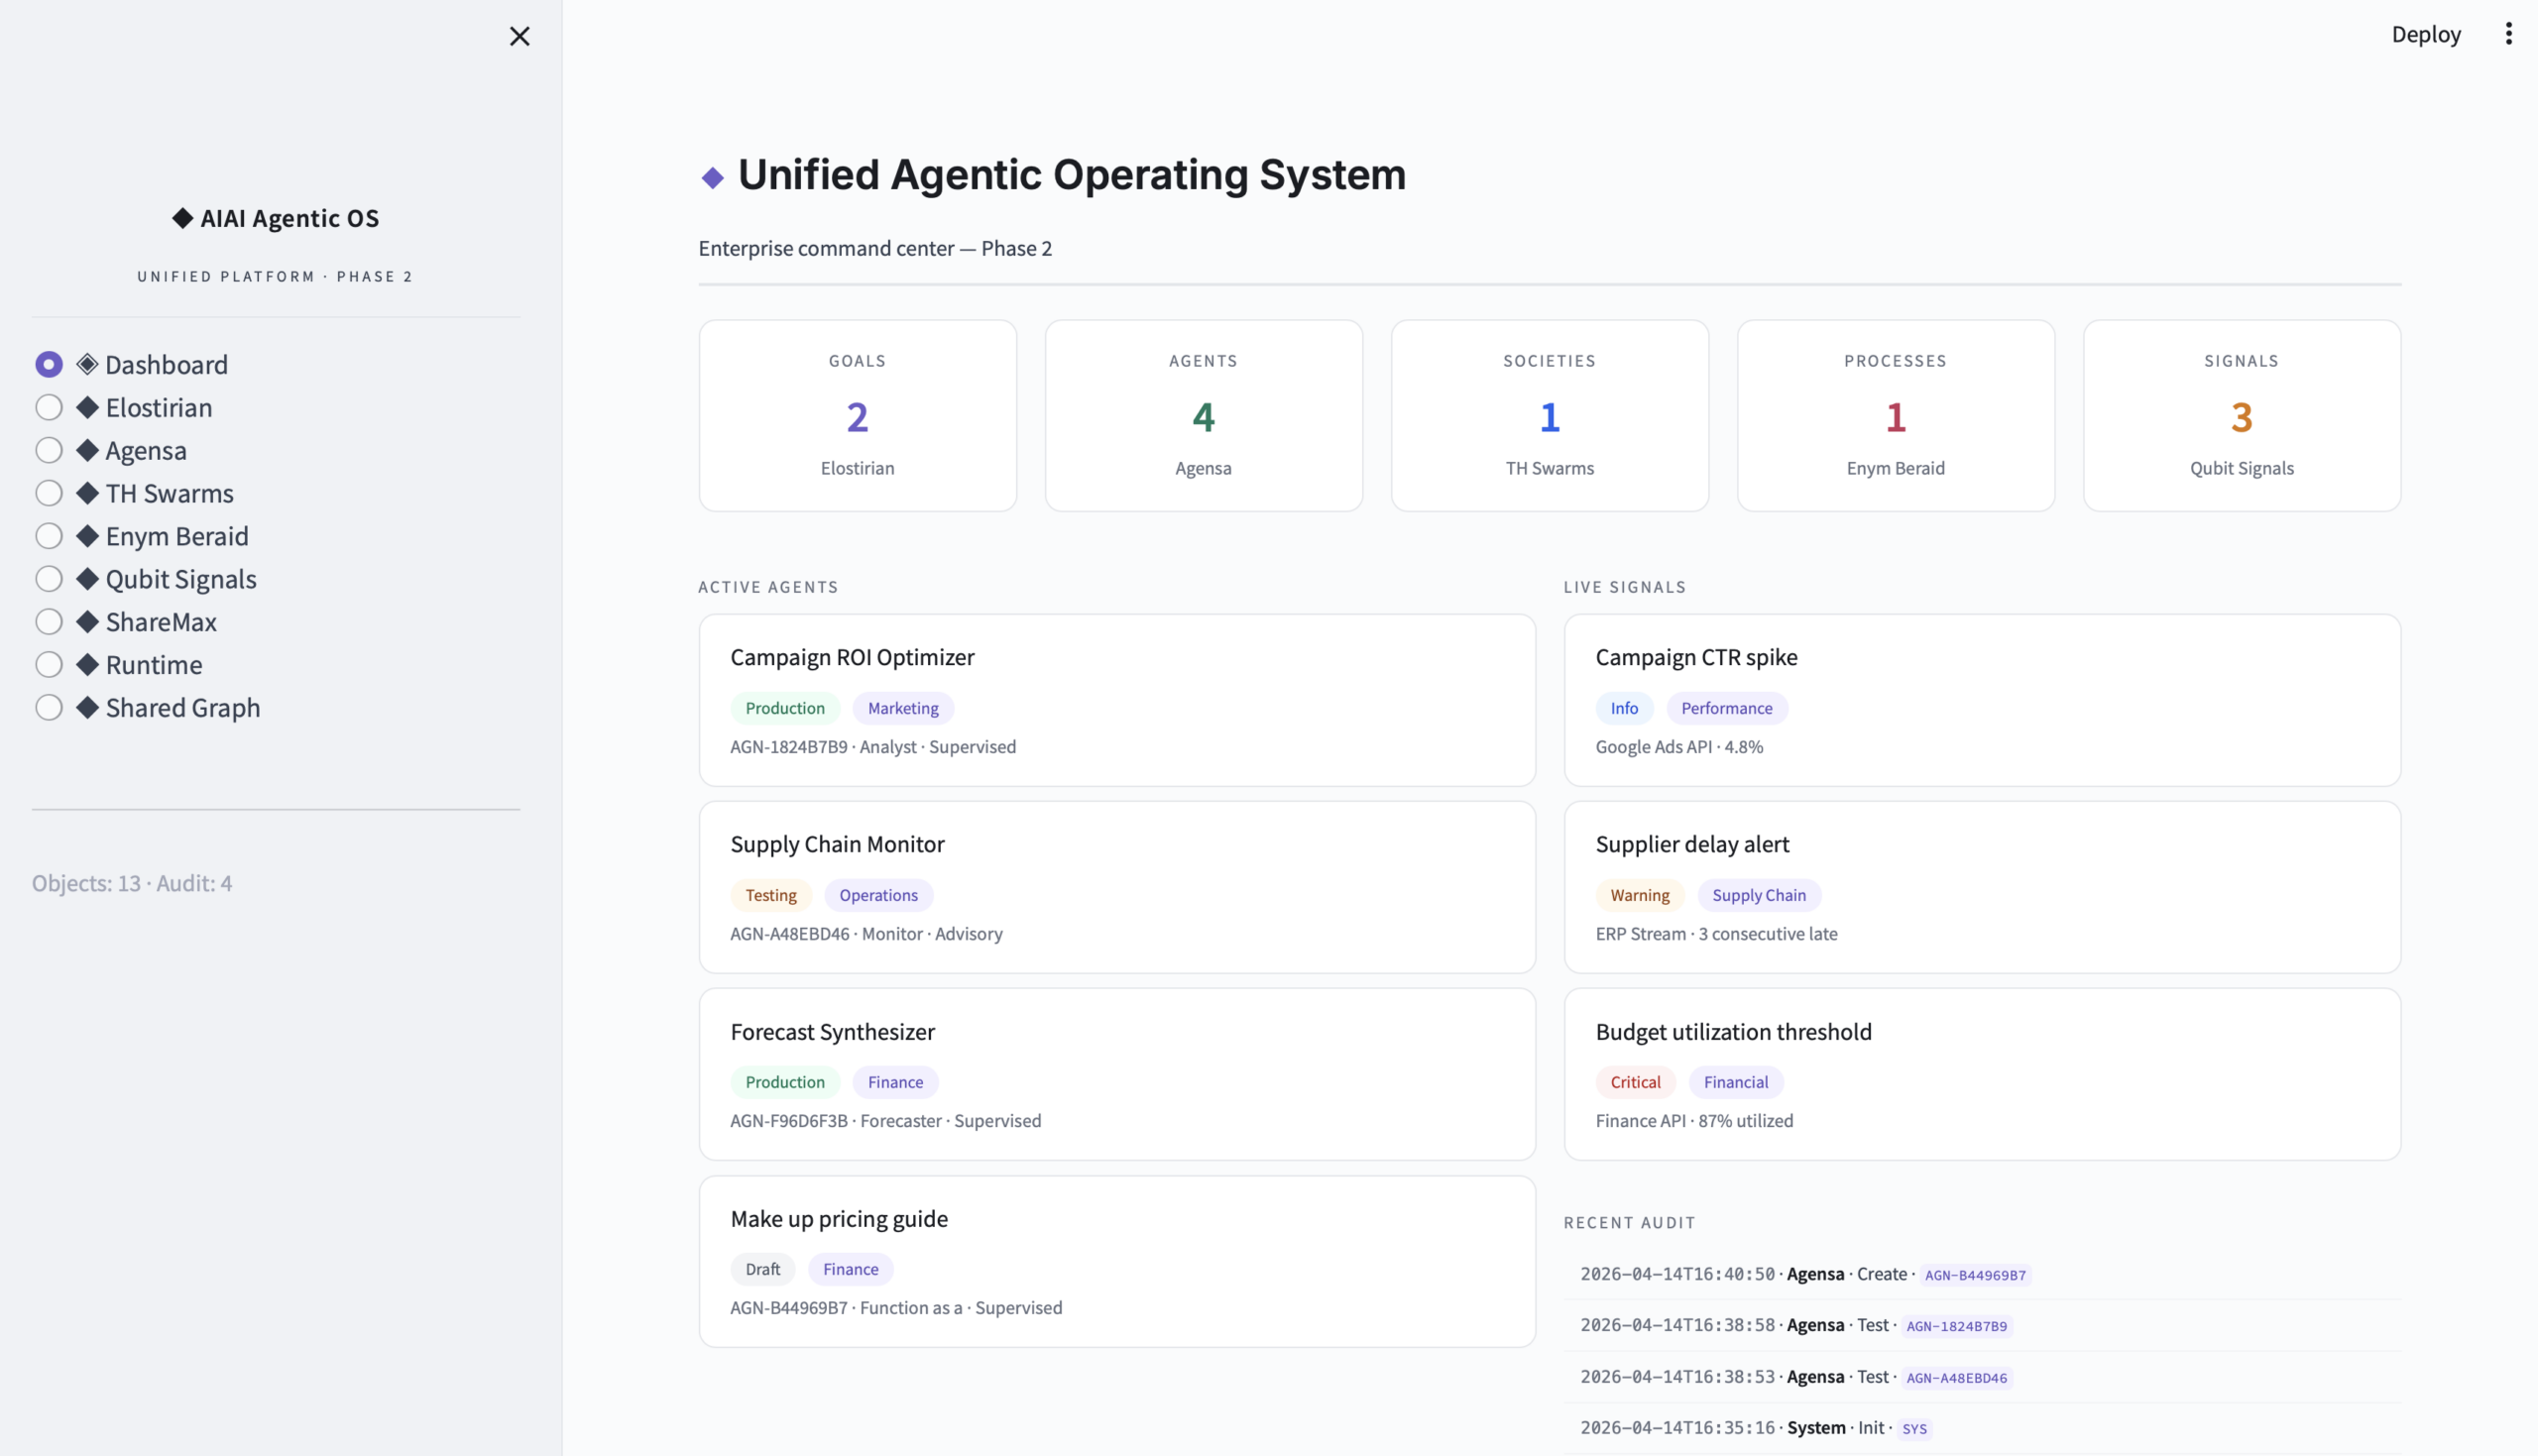
Task: Open the three-dot options menu
Action: 2507,34
